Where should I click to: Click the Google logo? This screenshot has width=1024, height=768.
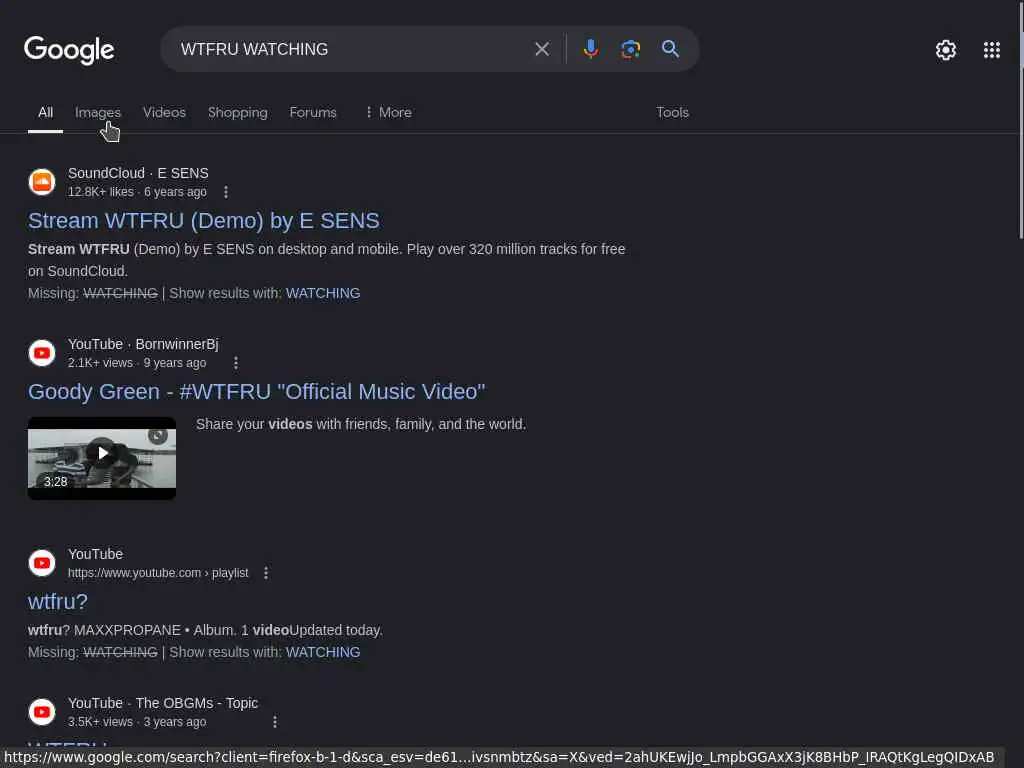69,50
